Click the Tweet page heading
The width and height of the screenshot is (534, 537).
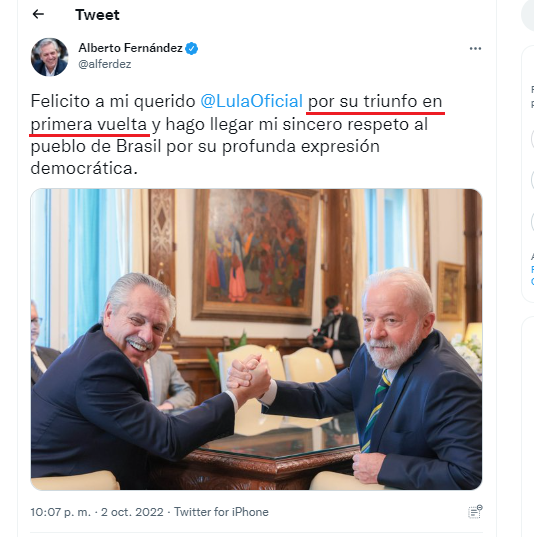click(97, 15)
